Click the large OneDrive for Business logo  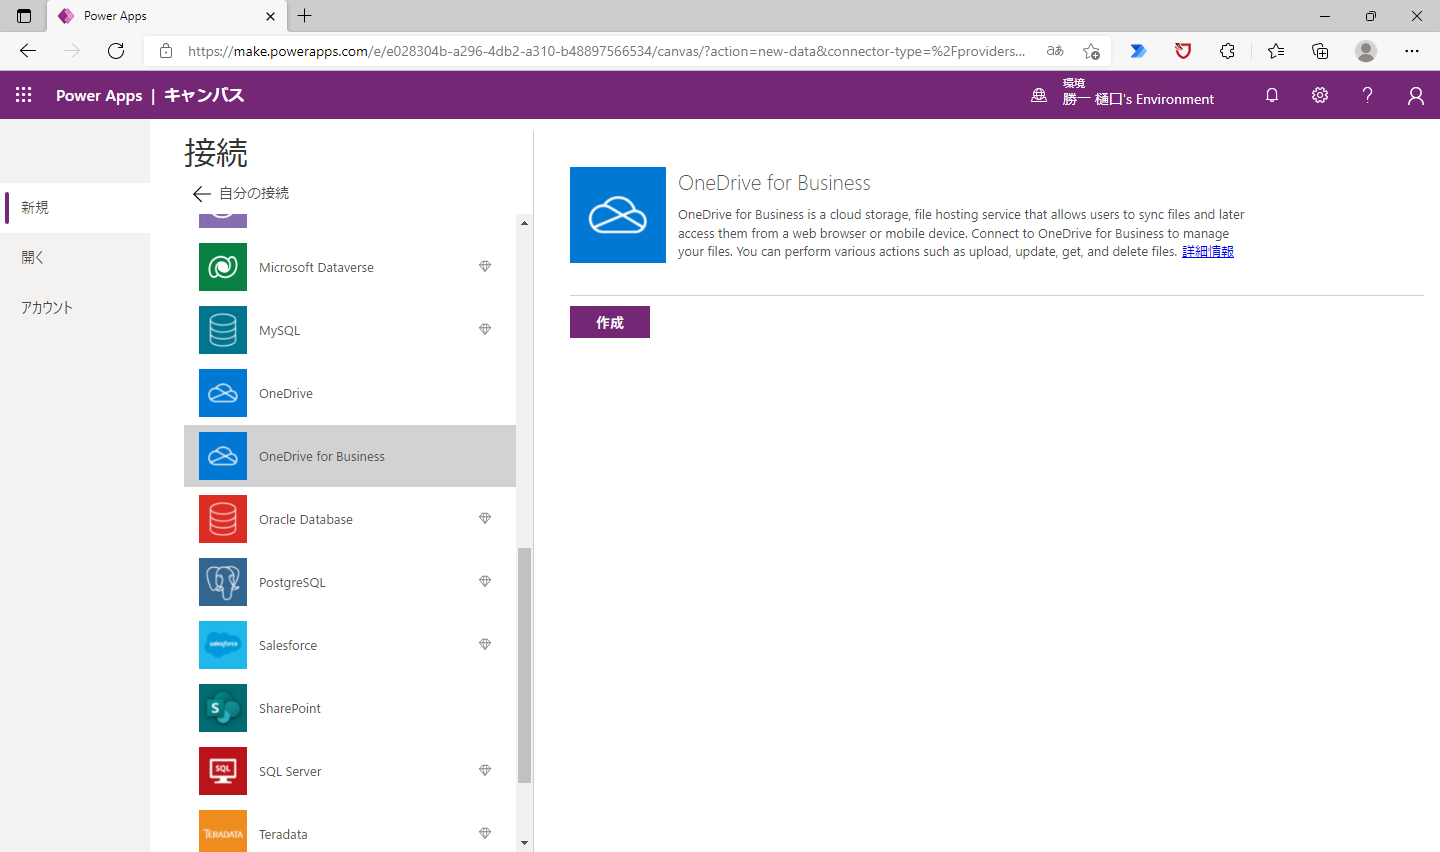click(618, 215)
